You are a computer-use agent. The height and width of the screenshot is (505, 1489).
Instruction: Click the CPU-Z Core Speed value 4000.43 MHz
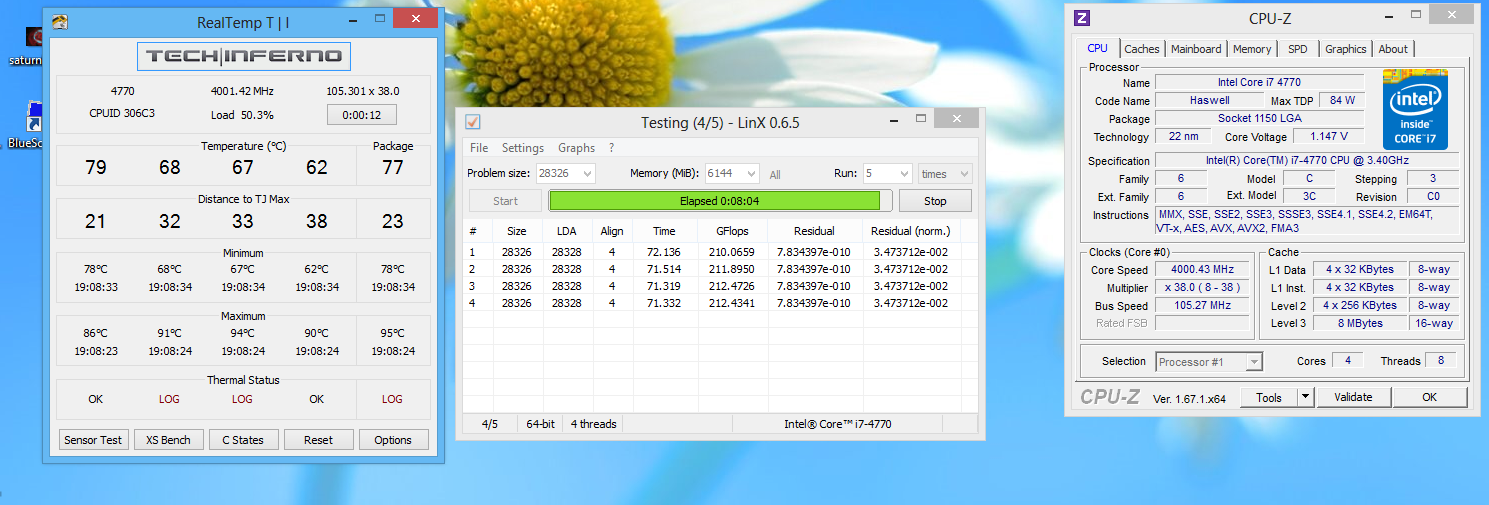[x=1200, y=270]
